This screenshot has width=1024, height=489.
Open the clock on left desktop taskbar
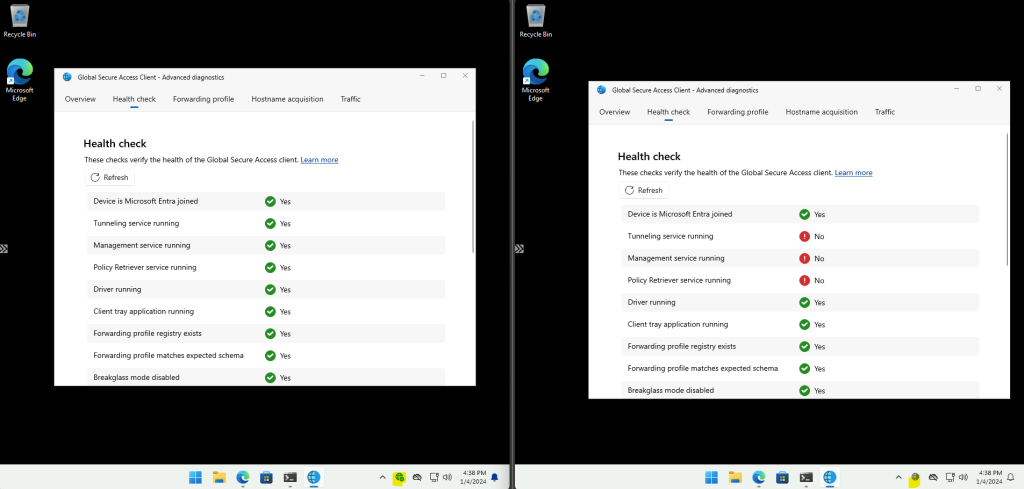(474, 477)
